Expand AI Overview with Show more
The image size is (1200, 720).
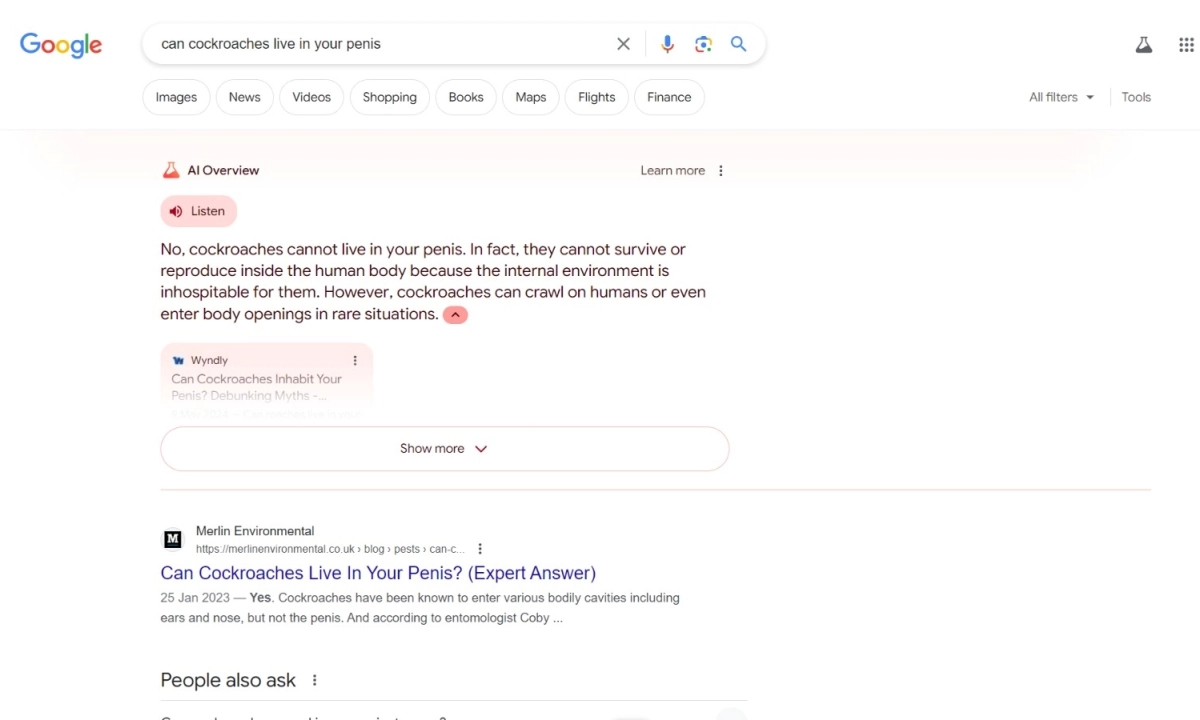[444, 449]
